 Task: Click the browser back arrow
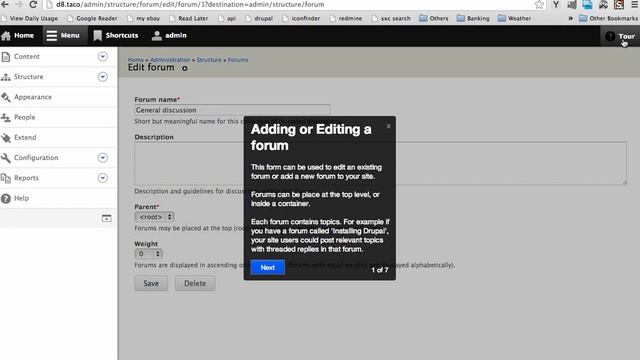coord(4,4)
